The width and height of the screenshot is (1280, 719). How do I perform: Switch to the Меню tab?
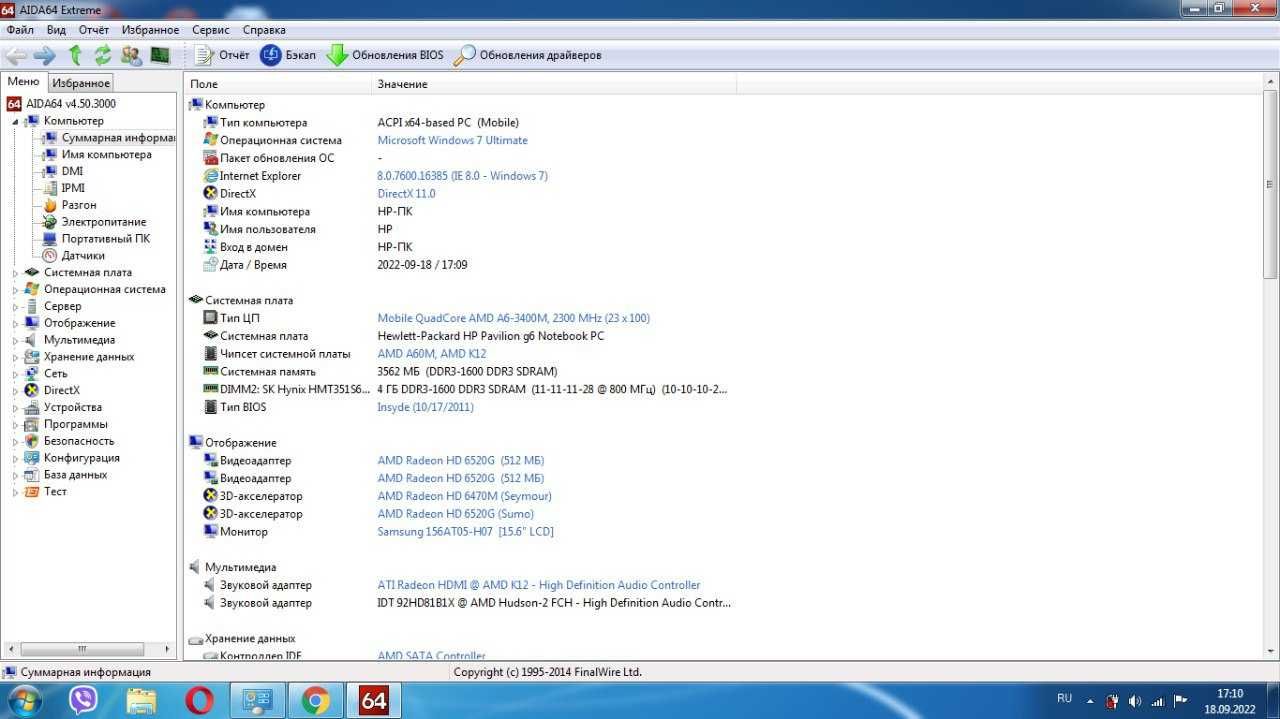click(x=24, y=82)
